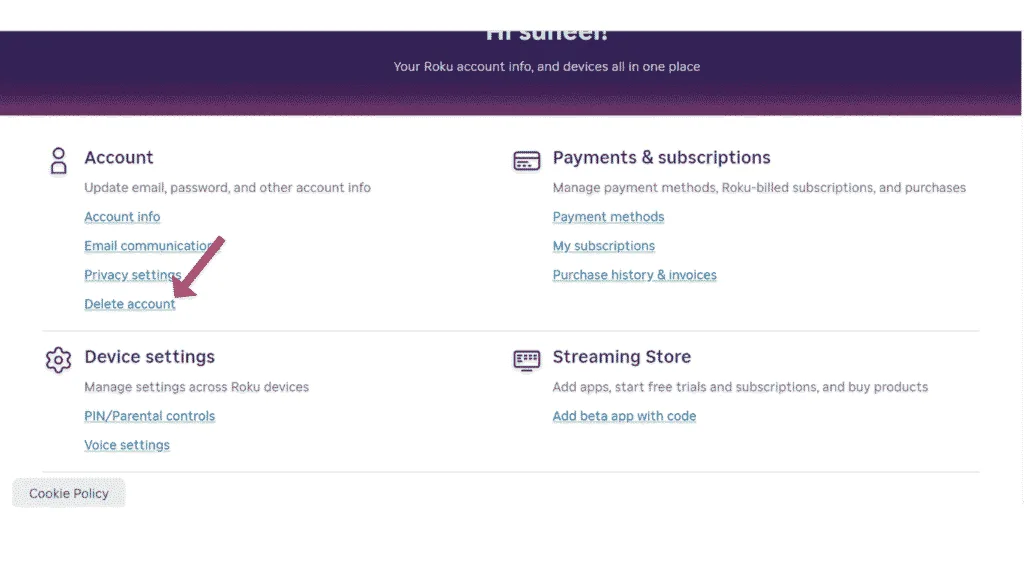Click the Payments credit card icon
This screenshot has width=1024, height=576.
tap(526, 161)
